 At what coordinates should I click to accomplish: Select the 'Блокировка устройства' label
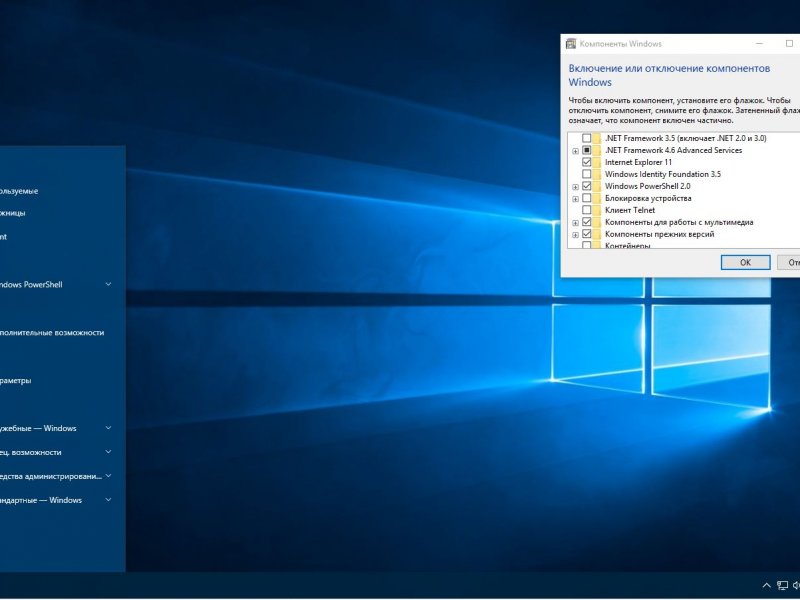tap(648, 198)
